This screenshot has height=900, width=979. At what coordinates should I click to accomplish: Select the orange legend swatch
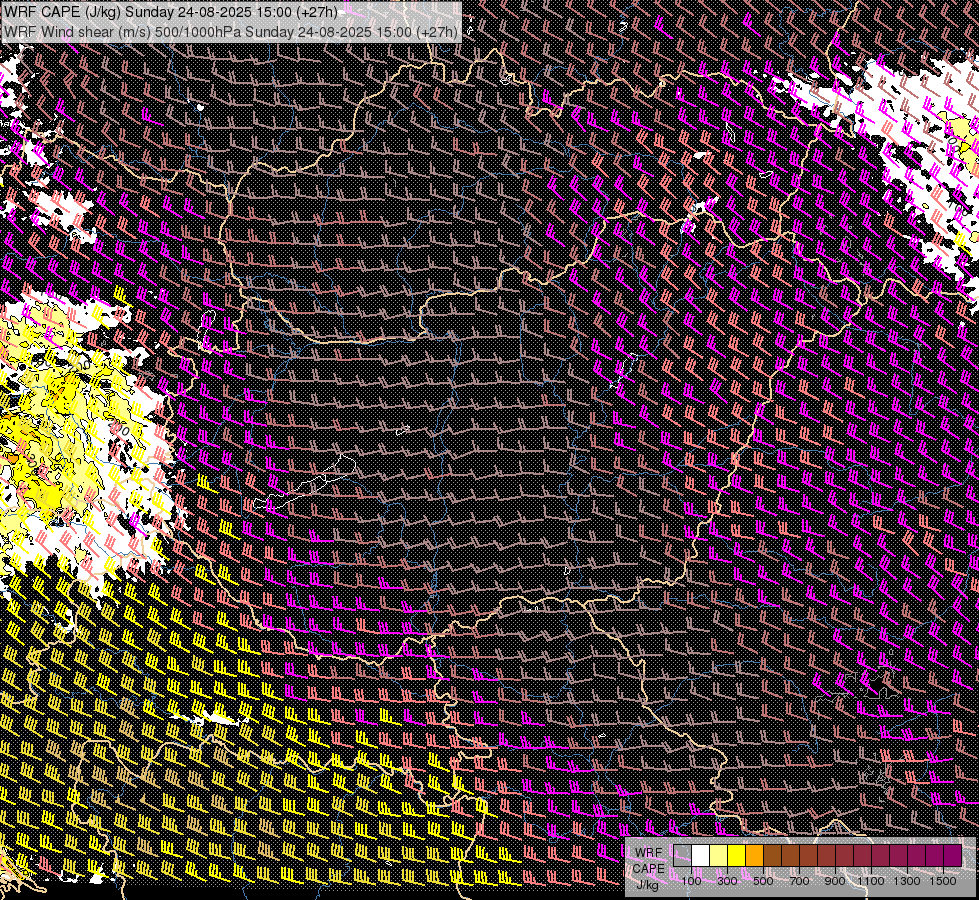click(754, 856)
